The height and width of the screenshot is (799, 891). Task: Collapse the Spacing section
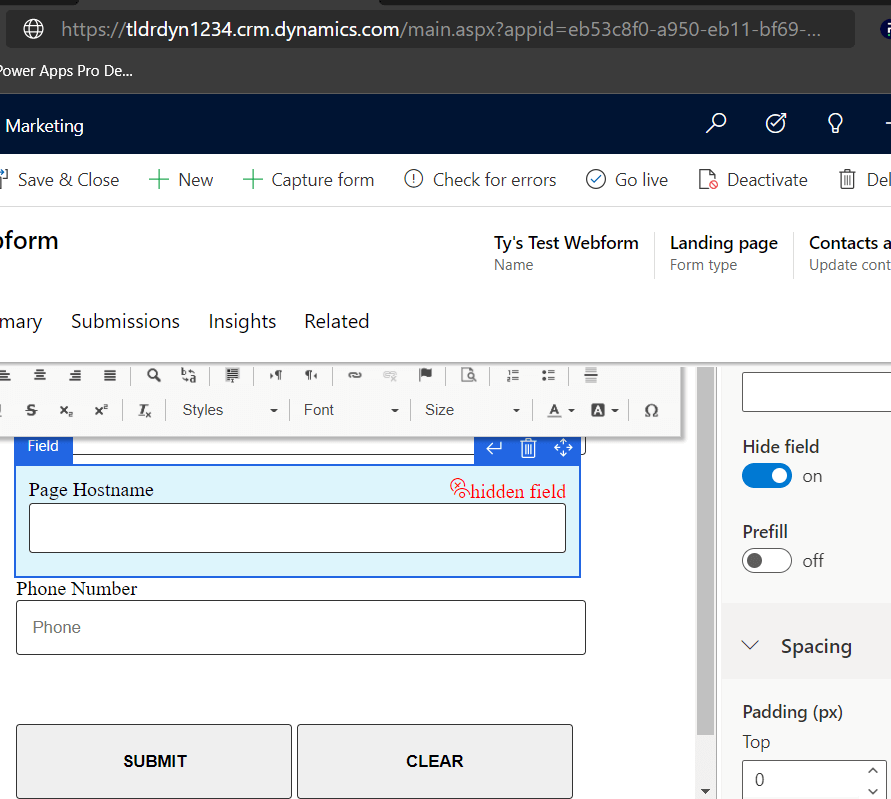(x=751, y=646)
